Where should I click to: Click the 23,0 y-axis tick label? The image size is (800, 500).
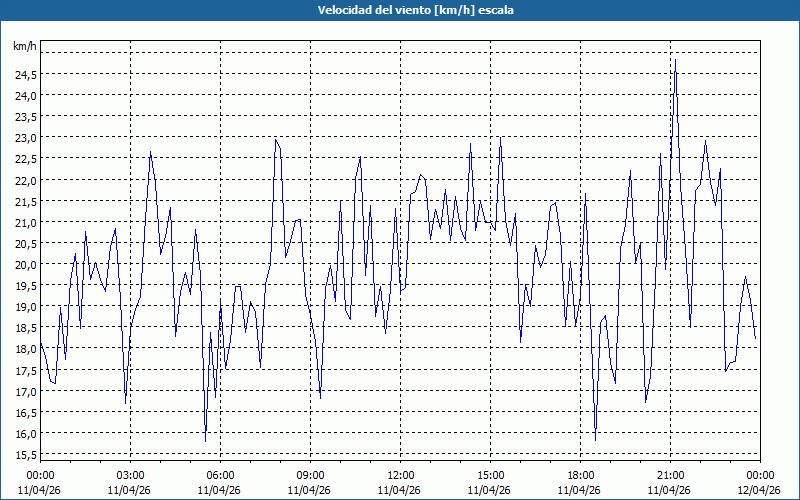25,138
